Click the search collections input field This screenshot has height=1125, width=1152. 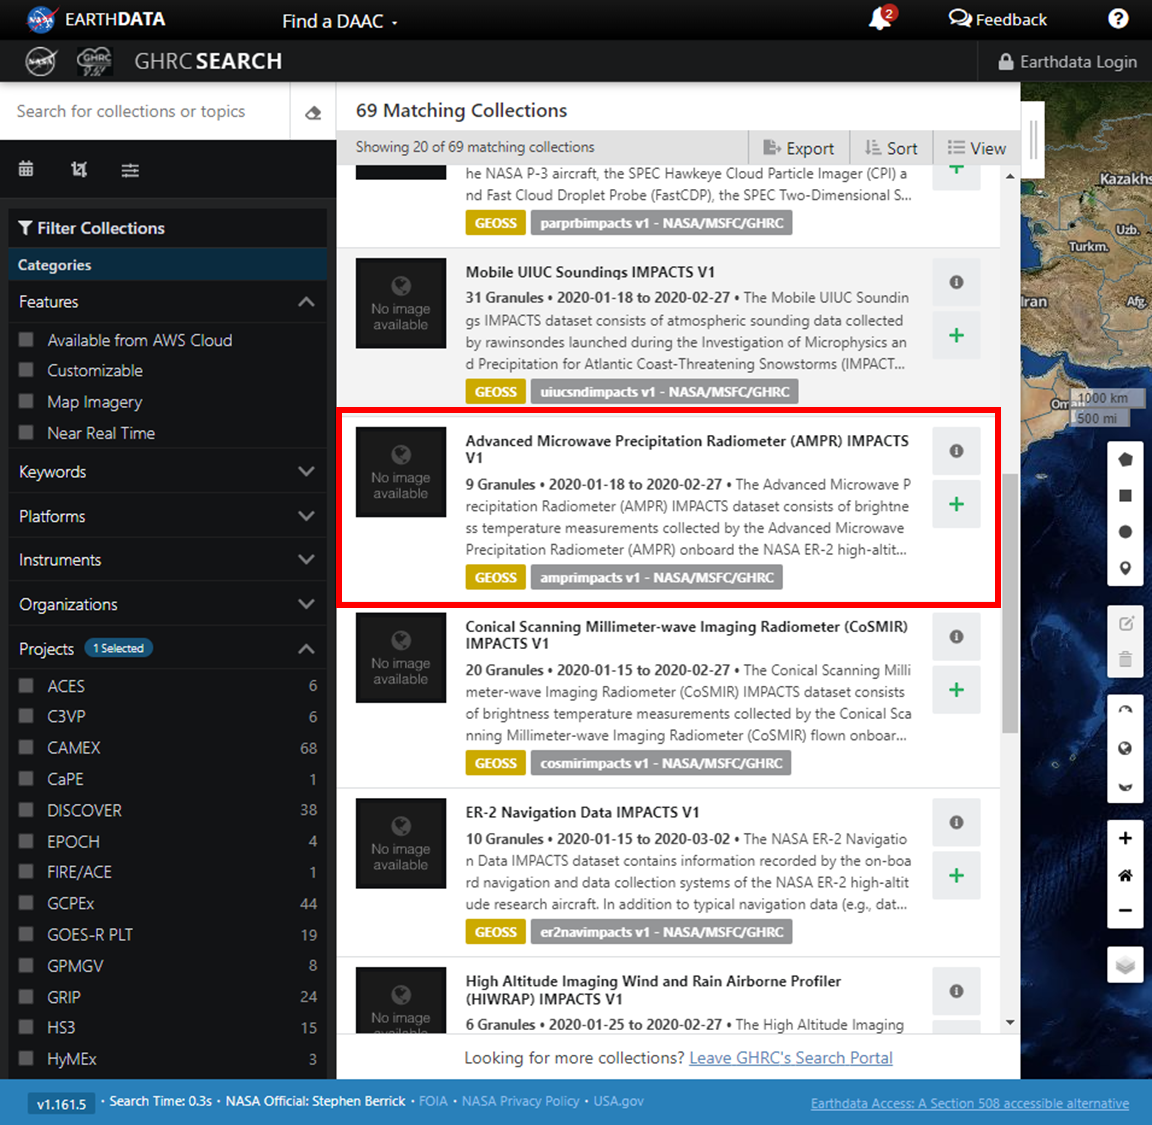pyautogui.click(x=145, y=112)
